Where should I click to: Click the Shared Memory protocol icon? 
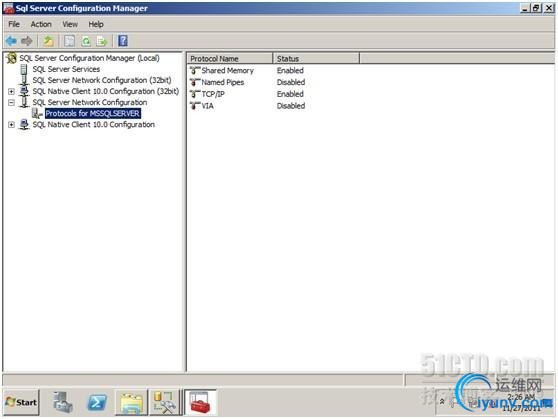[195, 70]
